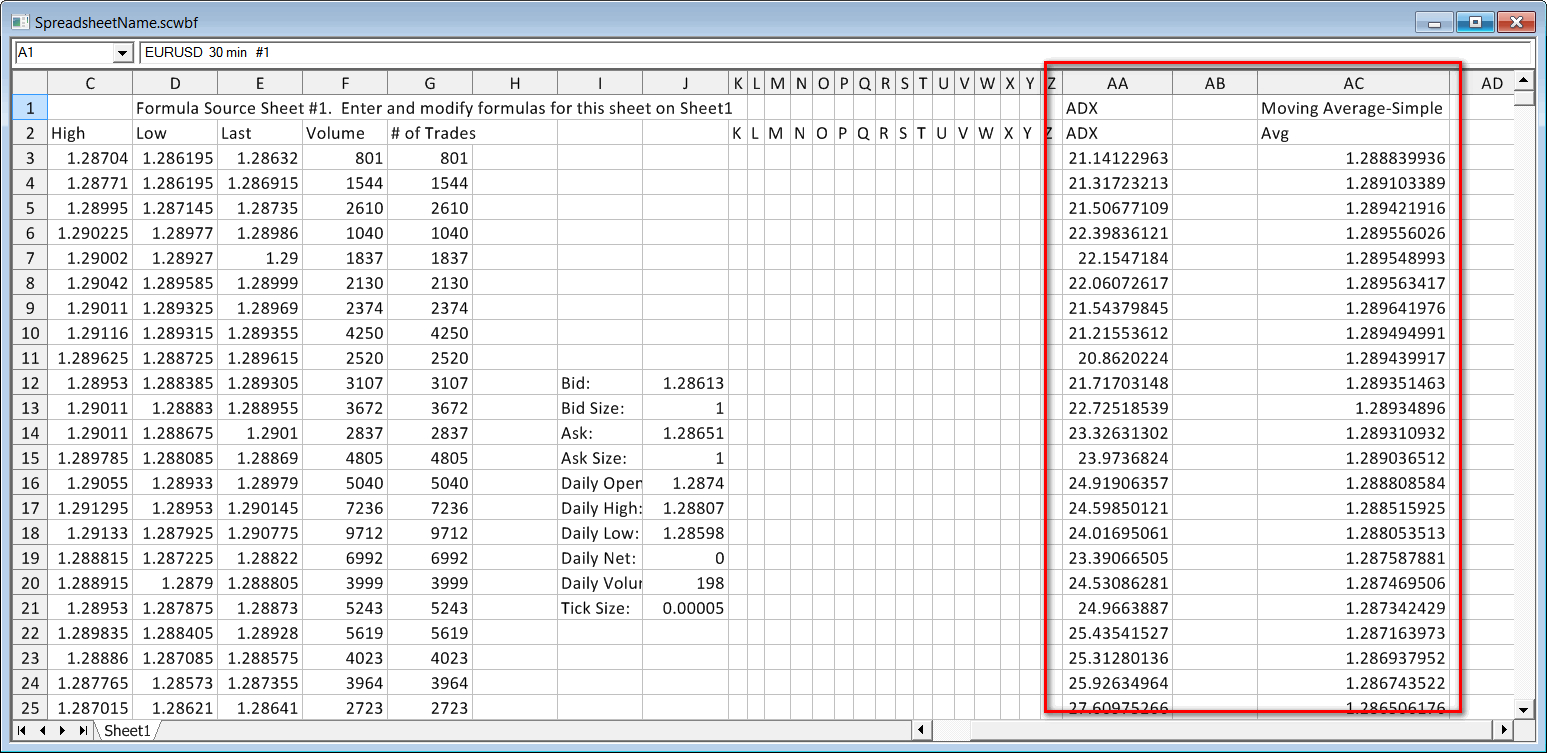Select column AA header
Screen dimensions: 1547x753
1117,83
